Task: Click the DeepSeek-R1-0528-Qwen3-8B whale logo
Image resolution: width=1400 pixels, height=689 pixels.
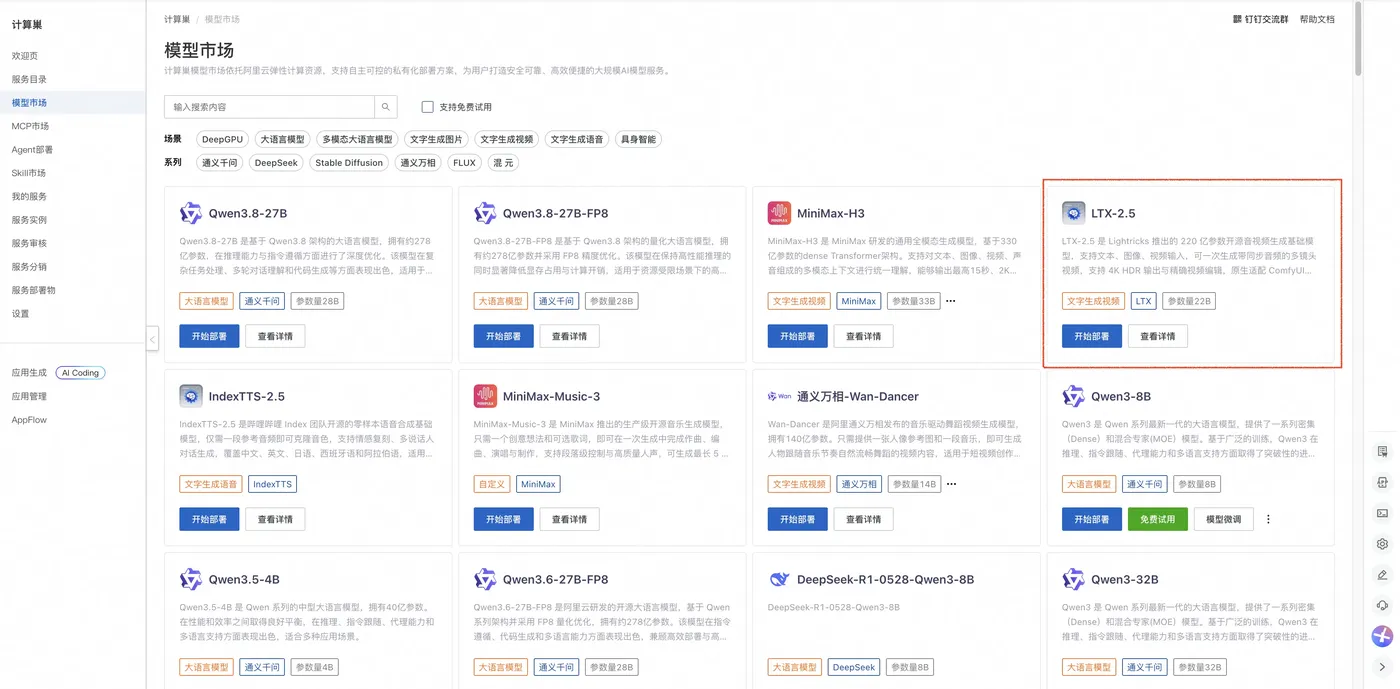Action: pyautogui.click(x=779, y=579)
